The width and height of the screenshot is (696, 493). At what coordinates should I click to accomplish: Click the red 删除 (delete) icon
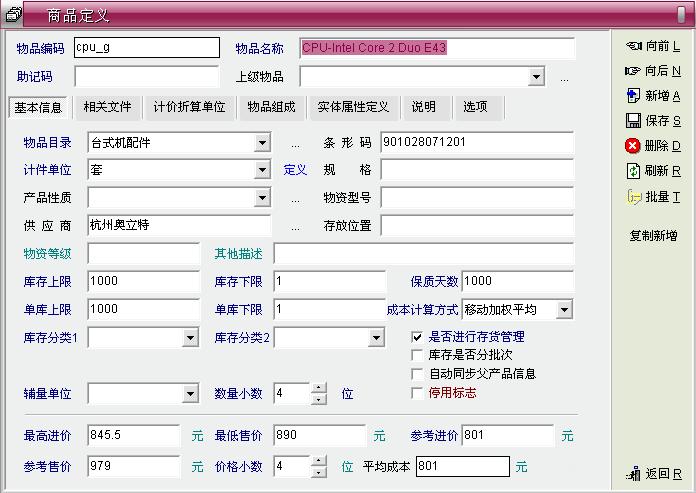[x=633, y=146]
